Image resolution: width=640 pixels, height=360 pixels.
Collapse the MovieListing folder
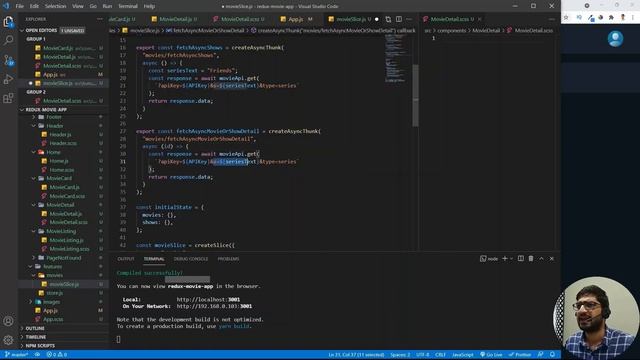(x=61, y=231)
